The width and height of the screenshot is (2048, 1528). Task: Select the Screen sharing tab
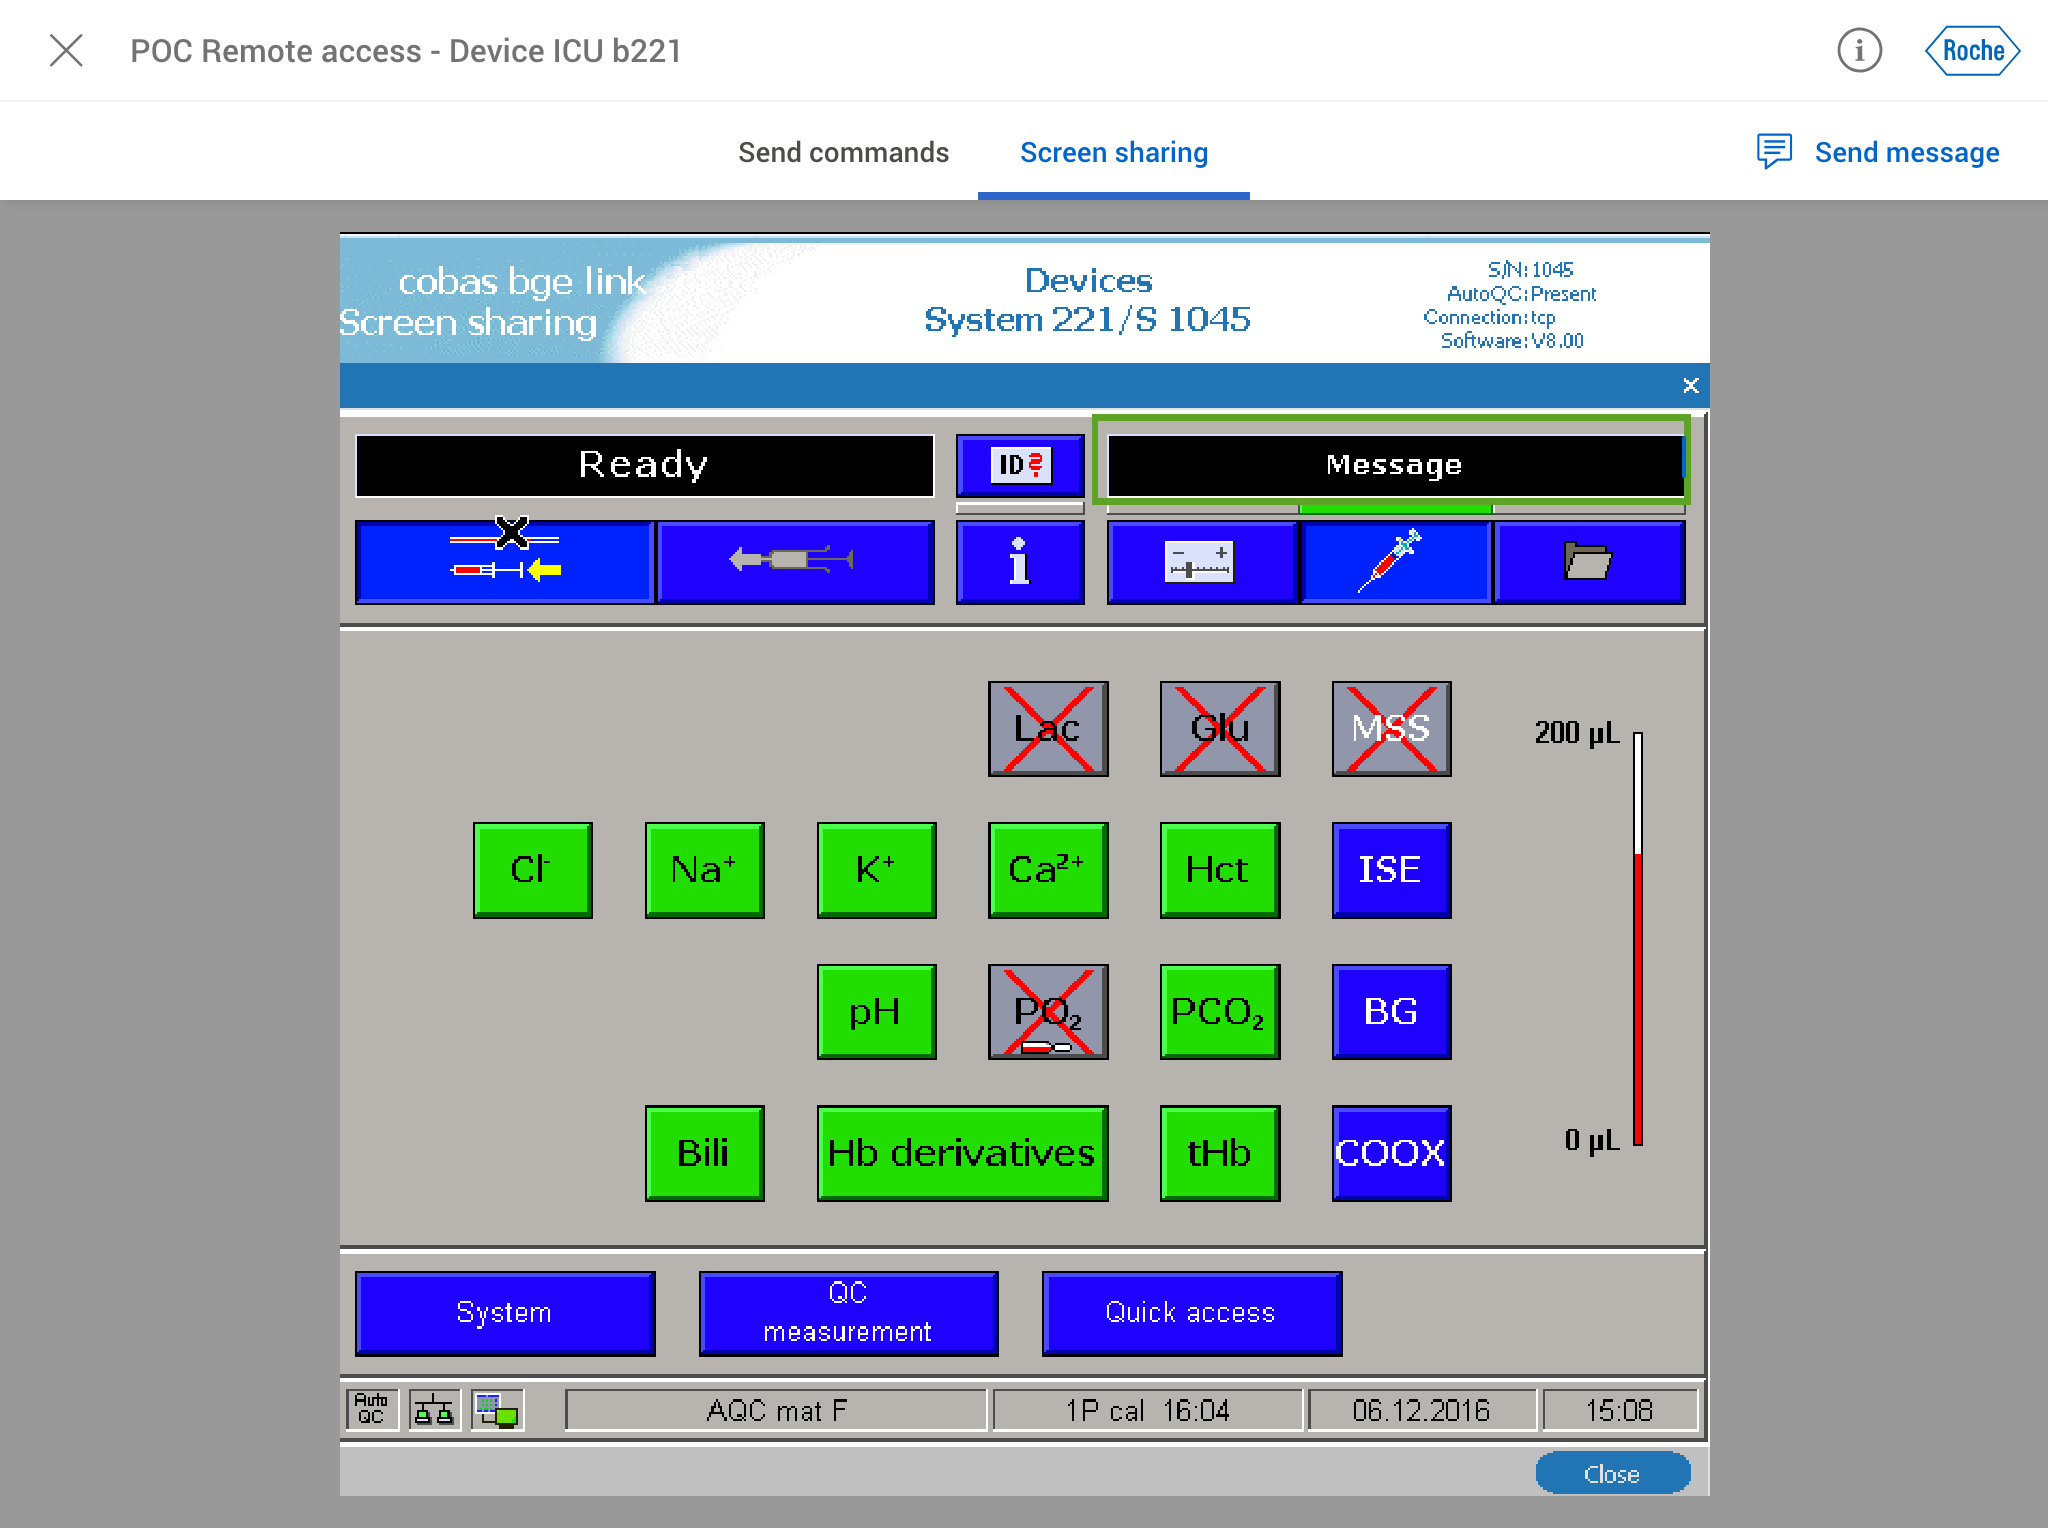1113,153
